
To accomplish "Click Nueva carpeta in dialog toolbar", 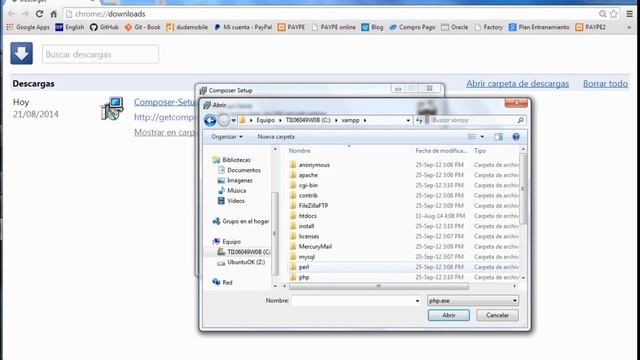I will (276, 137).
